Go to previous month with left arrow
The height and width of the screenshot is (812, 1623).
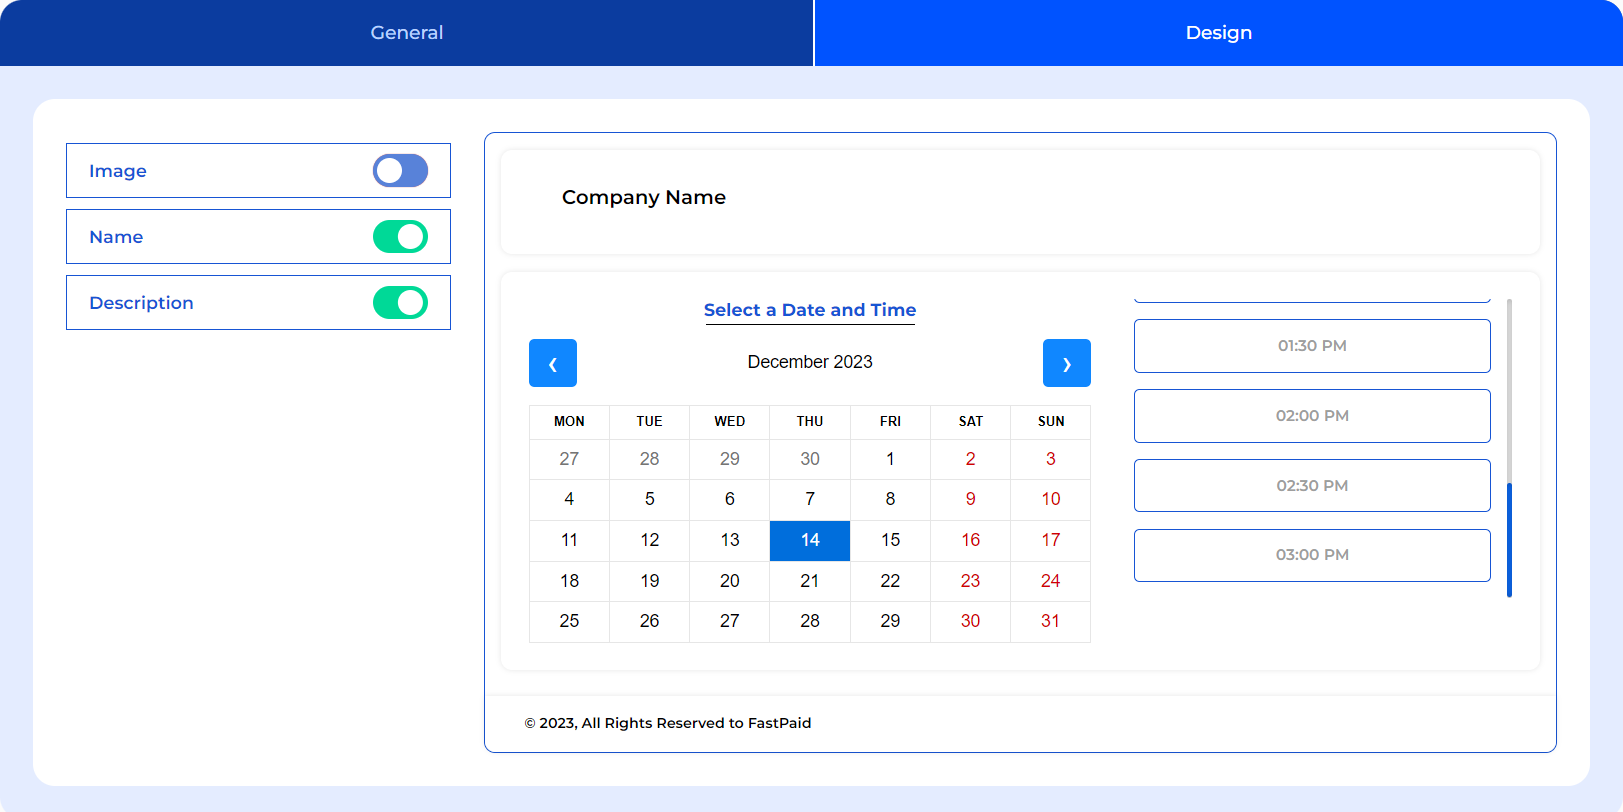553,363
